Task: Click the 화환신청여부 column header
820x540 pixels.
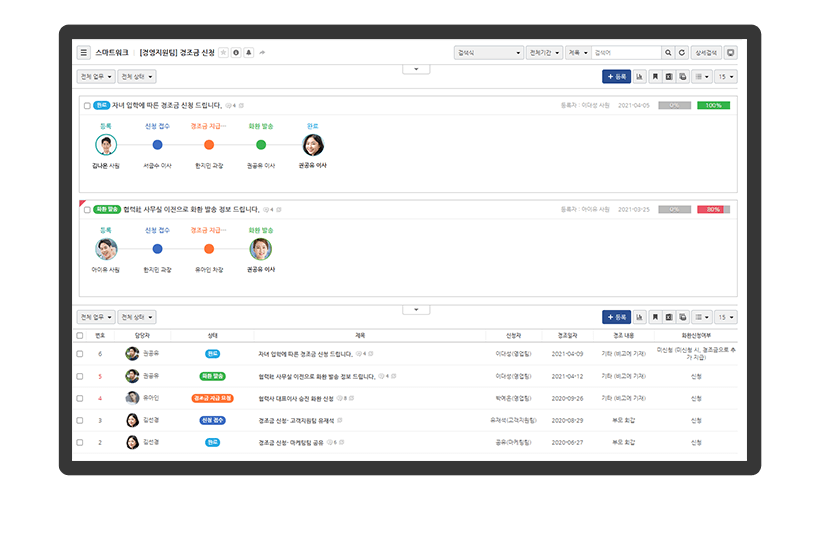Action: point(696,335)
